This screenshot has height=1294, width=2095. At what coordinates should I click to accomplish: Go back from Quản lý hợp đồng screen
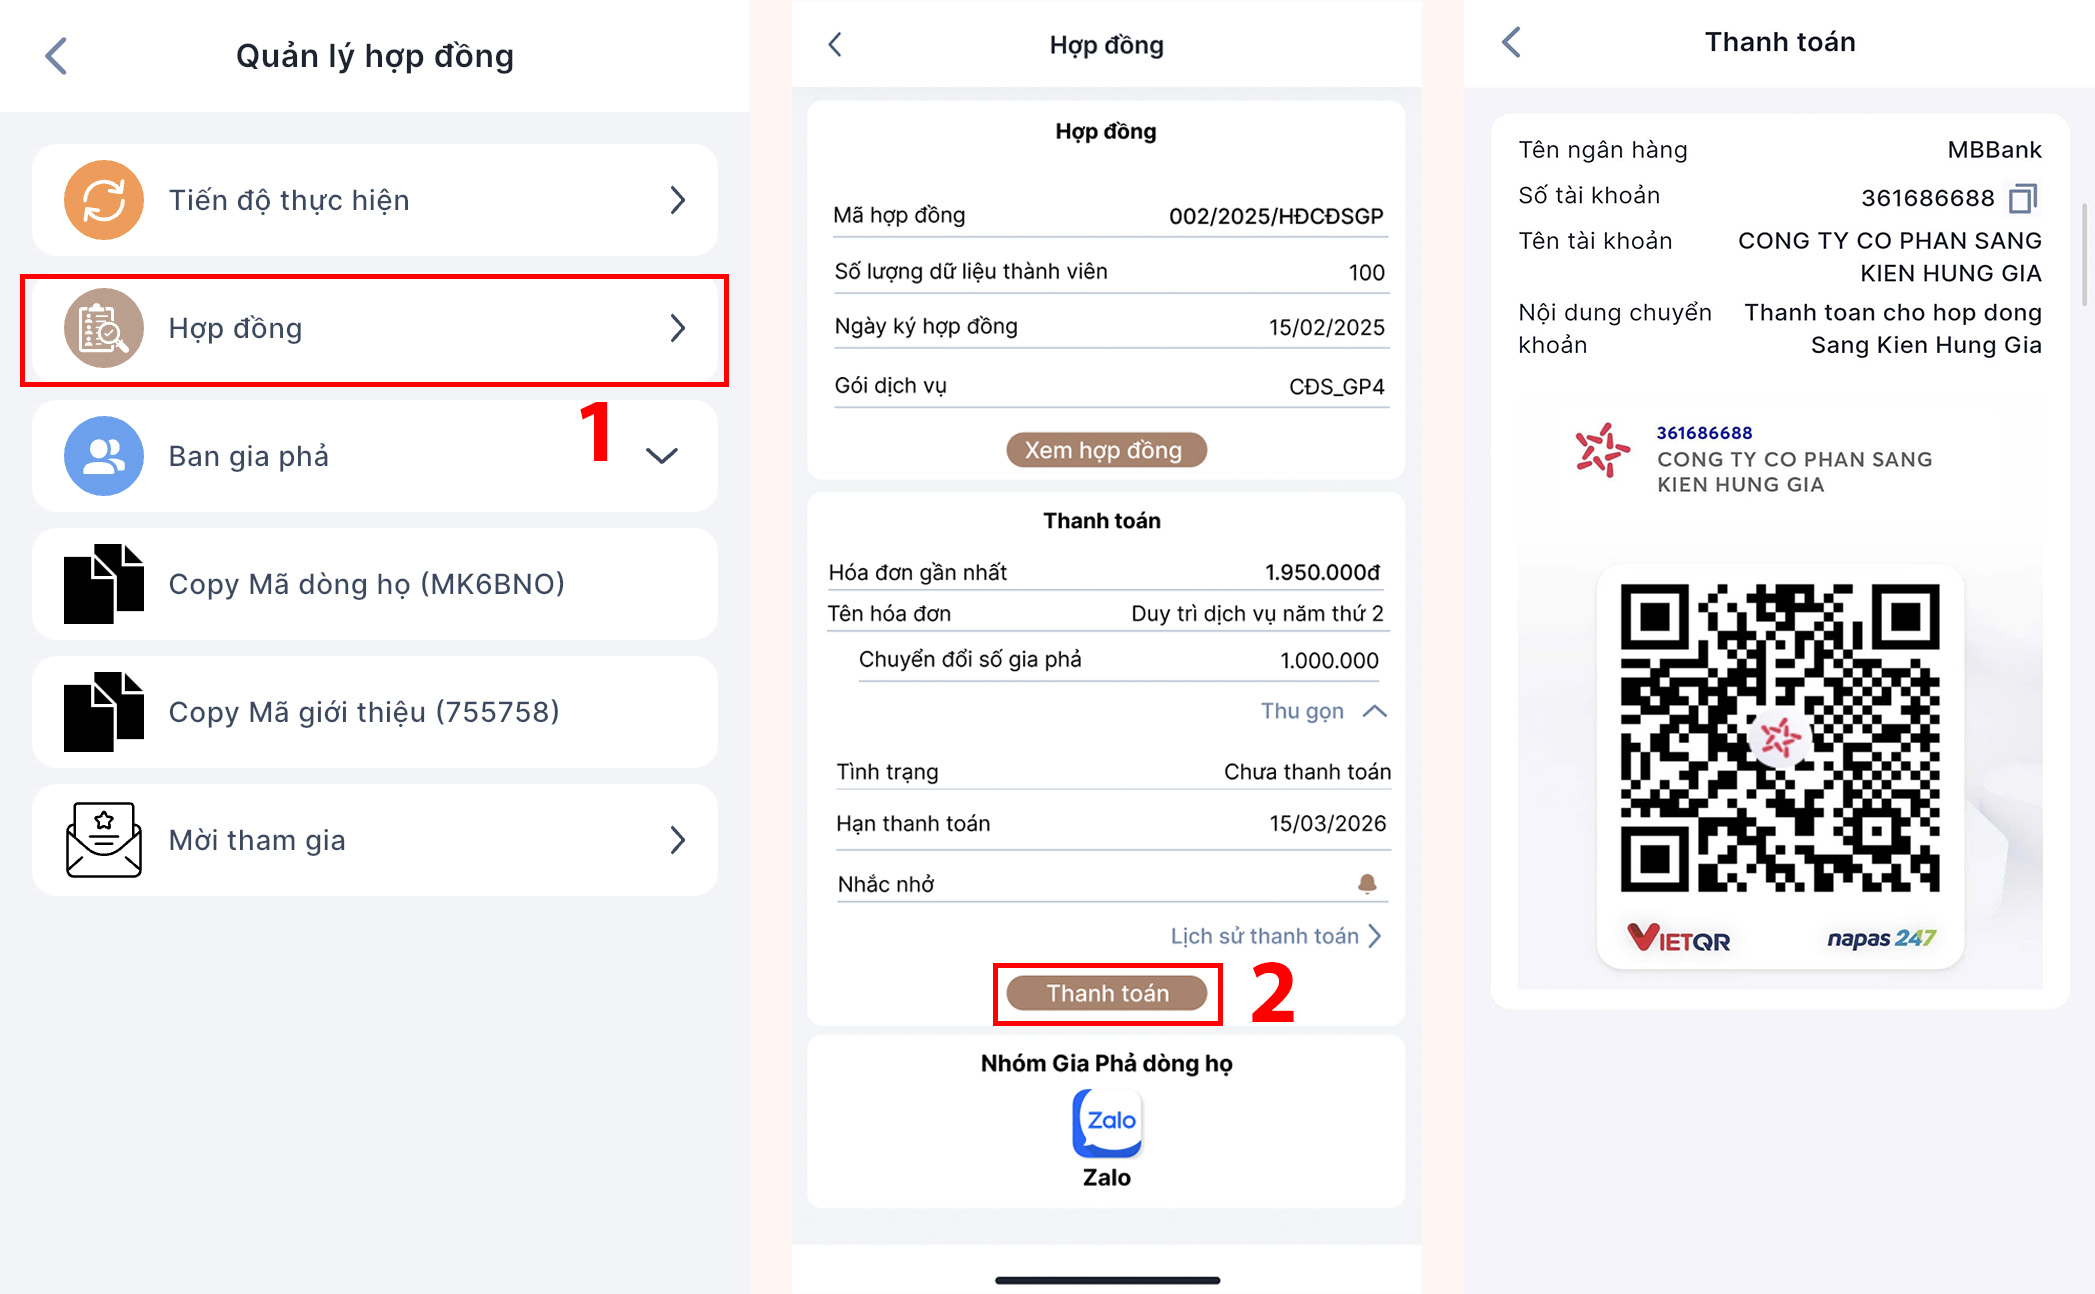[x=57, y=56]
